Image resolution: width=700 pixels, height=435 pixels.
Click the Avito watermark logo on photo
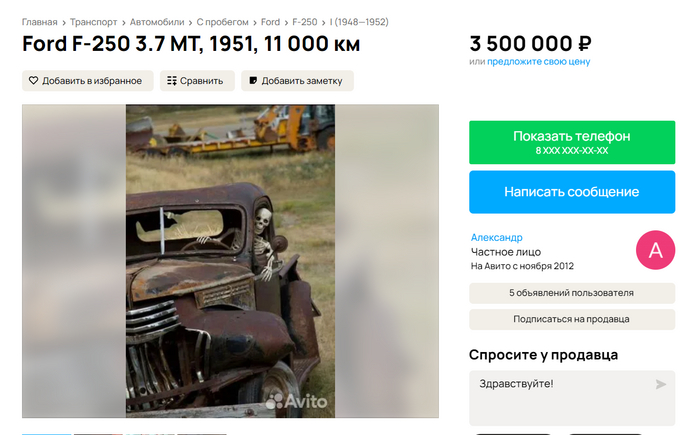click(x=296, y=401)
